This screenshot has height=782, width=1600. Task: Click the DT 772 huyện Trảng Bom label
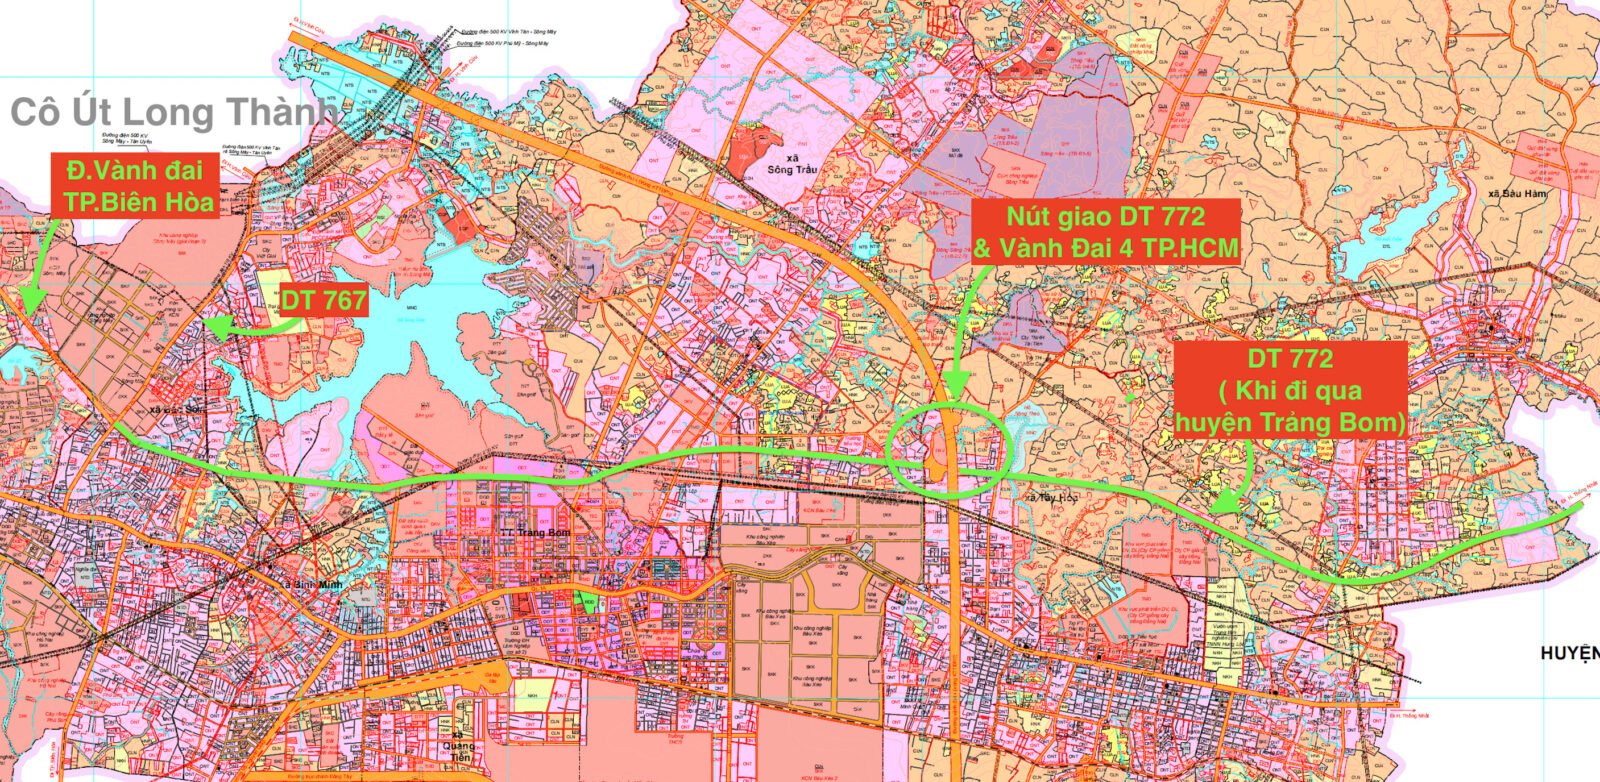1290,390
